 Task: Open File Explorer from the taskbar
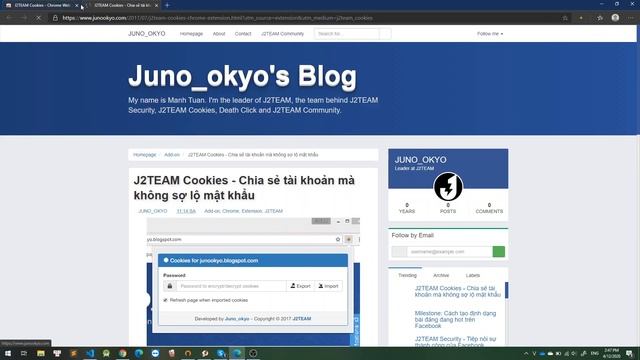[41, 353]
